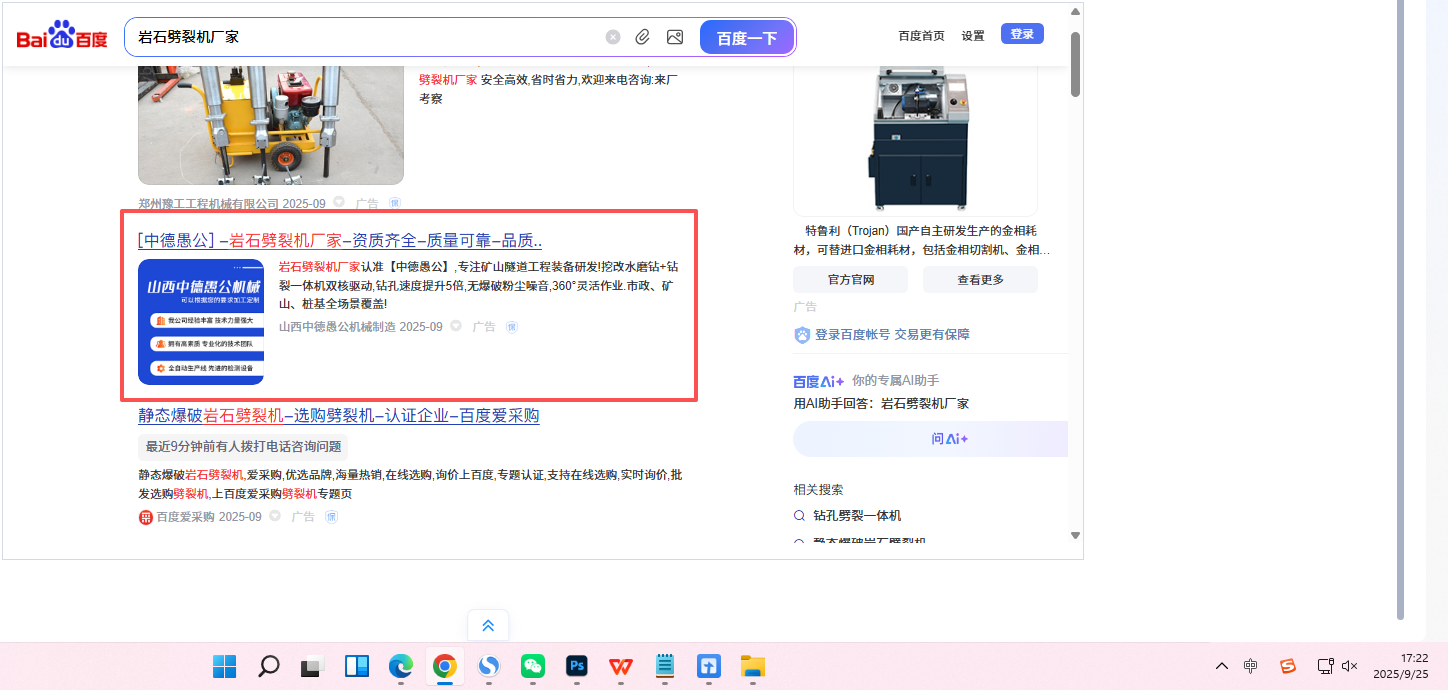This screenshot has height=690, width=1448.
Task: Clear the search box text
Action: point(613,37)
